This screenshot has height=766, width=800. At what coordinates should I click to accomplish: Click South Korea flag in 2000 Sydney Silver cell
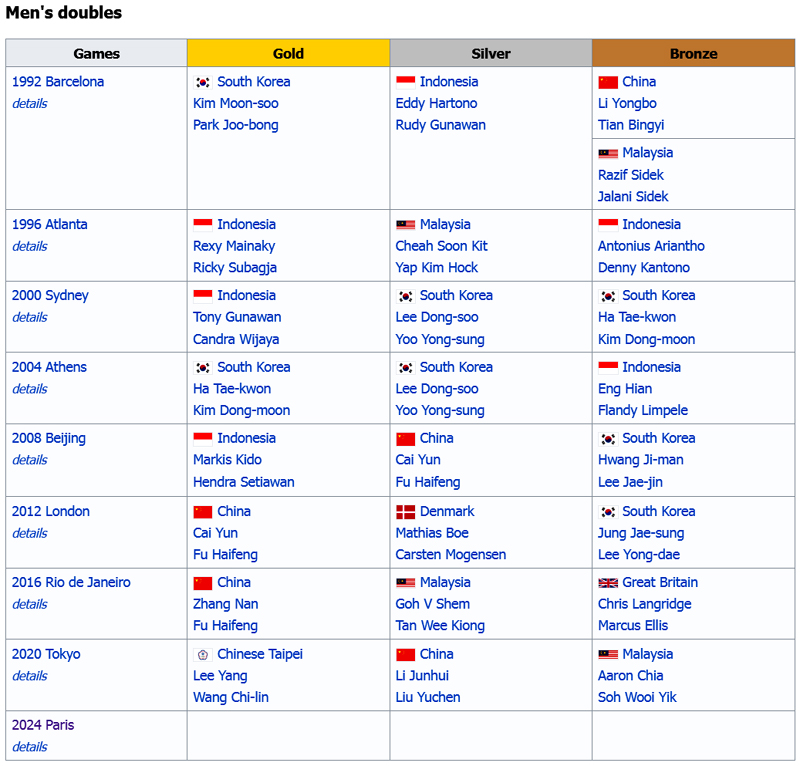[405, 296]
